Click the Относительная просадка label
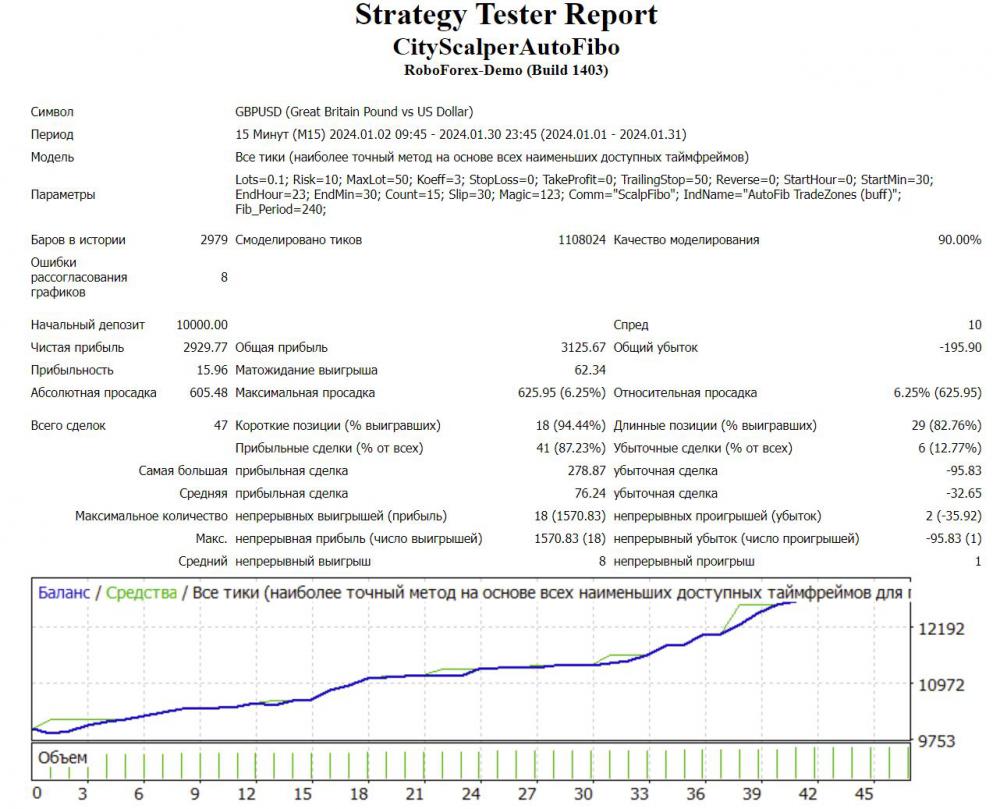This screenshot has height=809, width=1000. [685, 393]
